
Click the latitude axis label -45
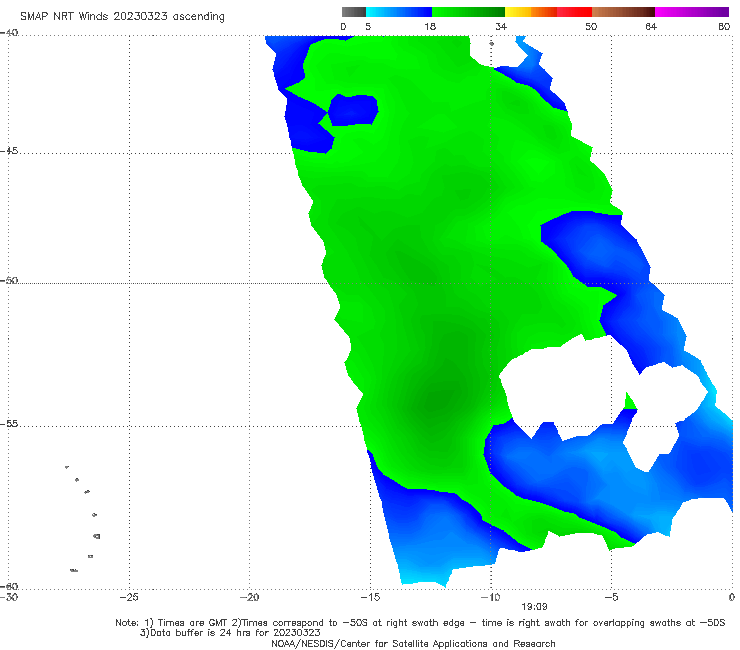click(x=9, y=151)
